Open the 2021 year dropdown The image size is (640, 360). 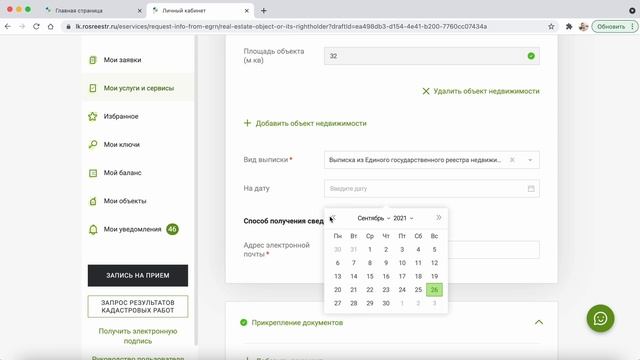(x=403, y=218)
